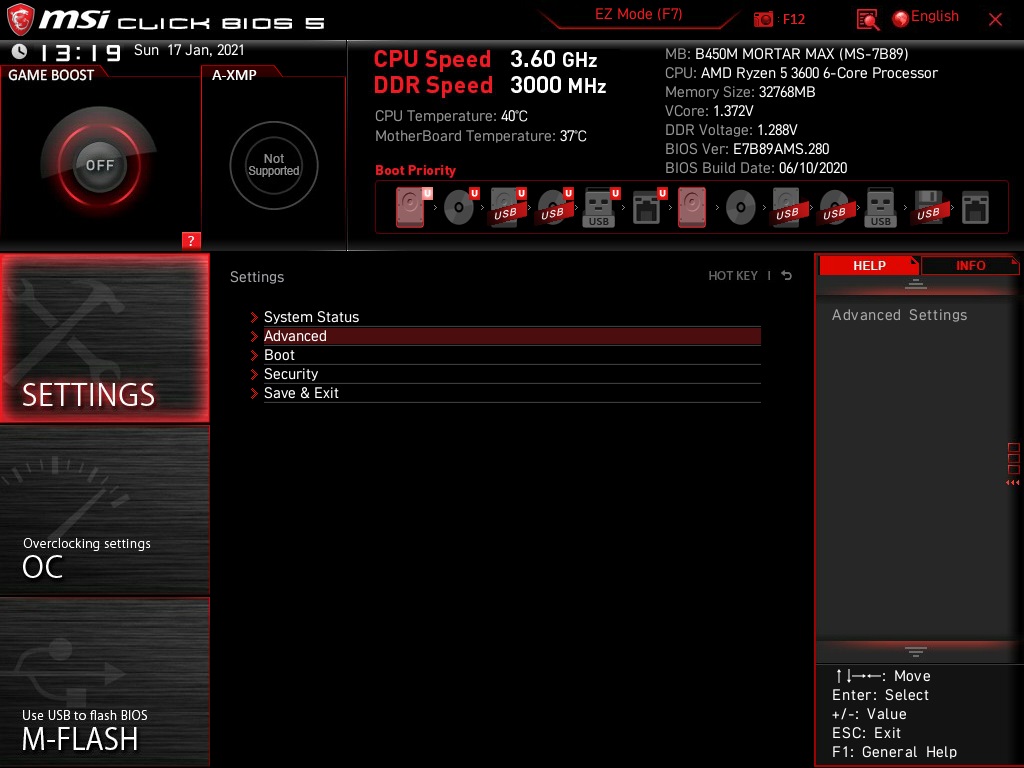Expand the Advanced menu chevron
Viewport: 1024px width, 768px height.
coord(254,336)
